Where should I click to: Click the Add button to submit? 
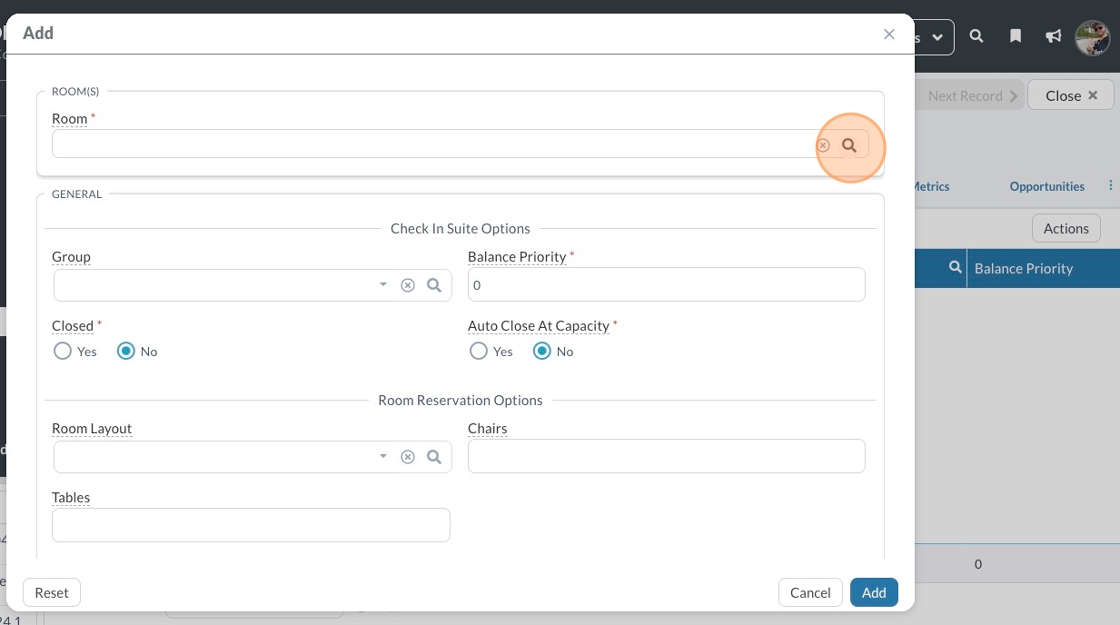pyautogui.click(x=874, y=592)
